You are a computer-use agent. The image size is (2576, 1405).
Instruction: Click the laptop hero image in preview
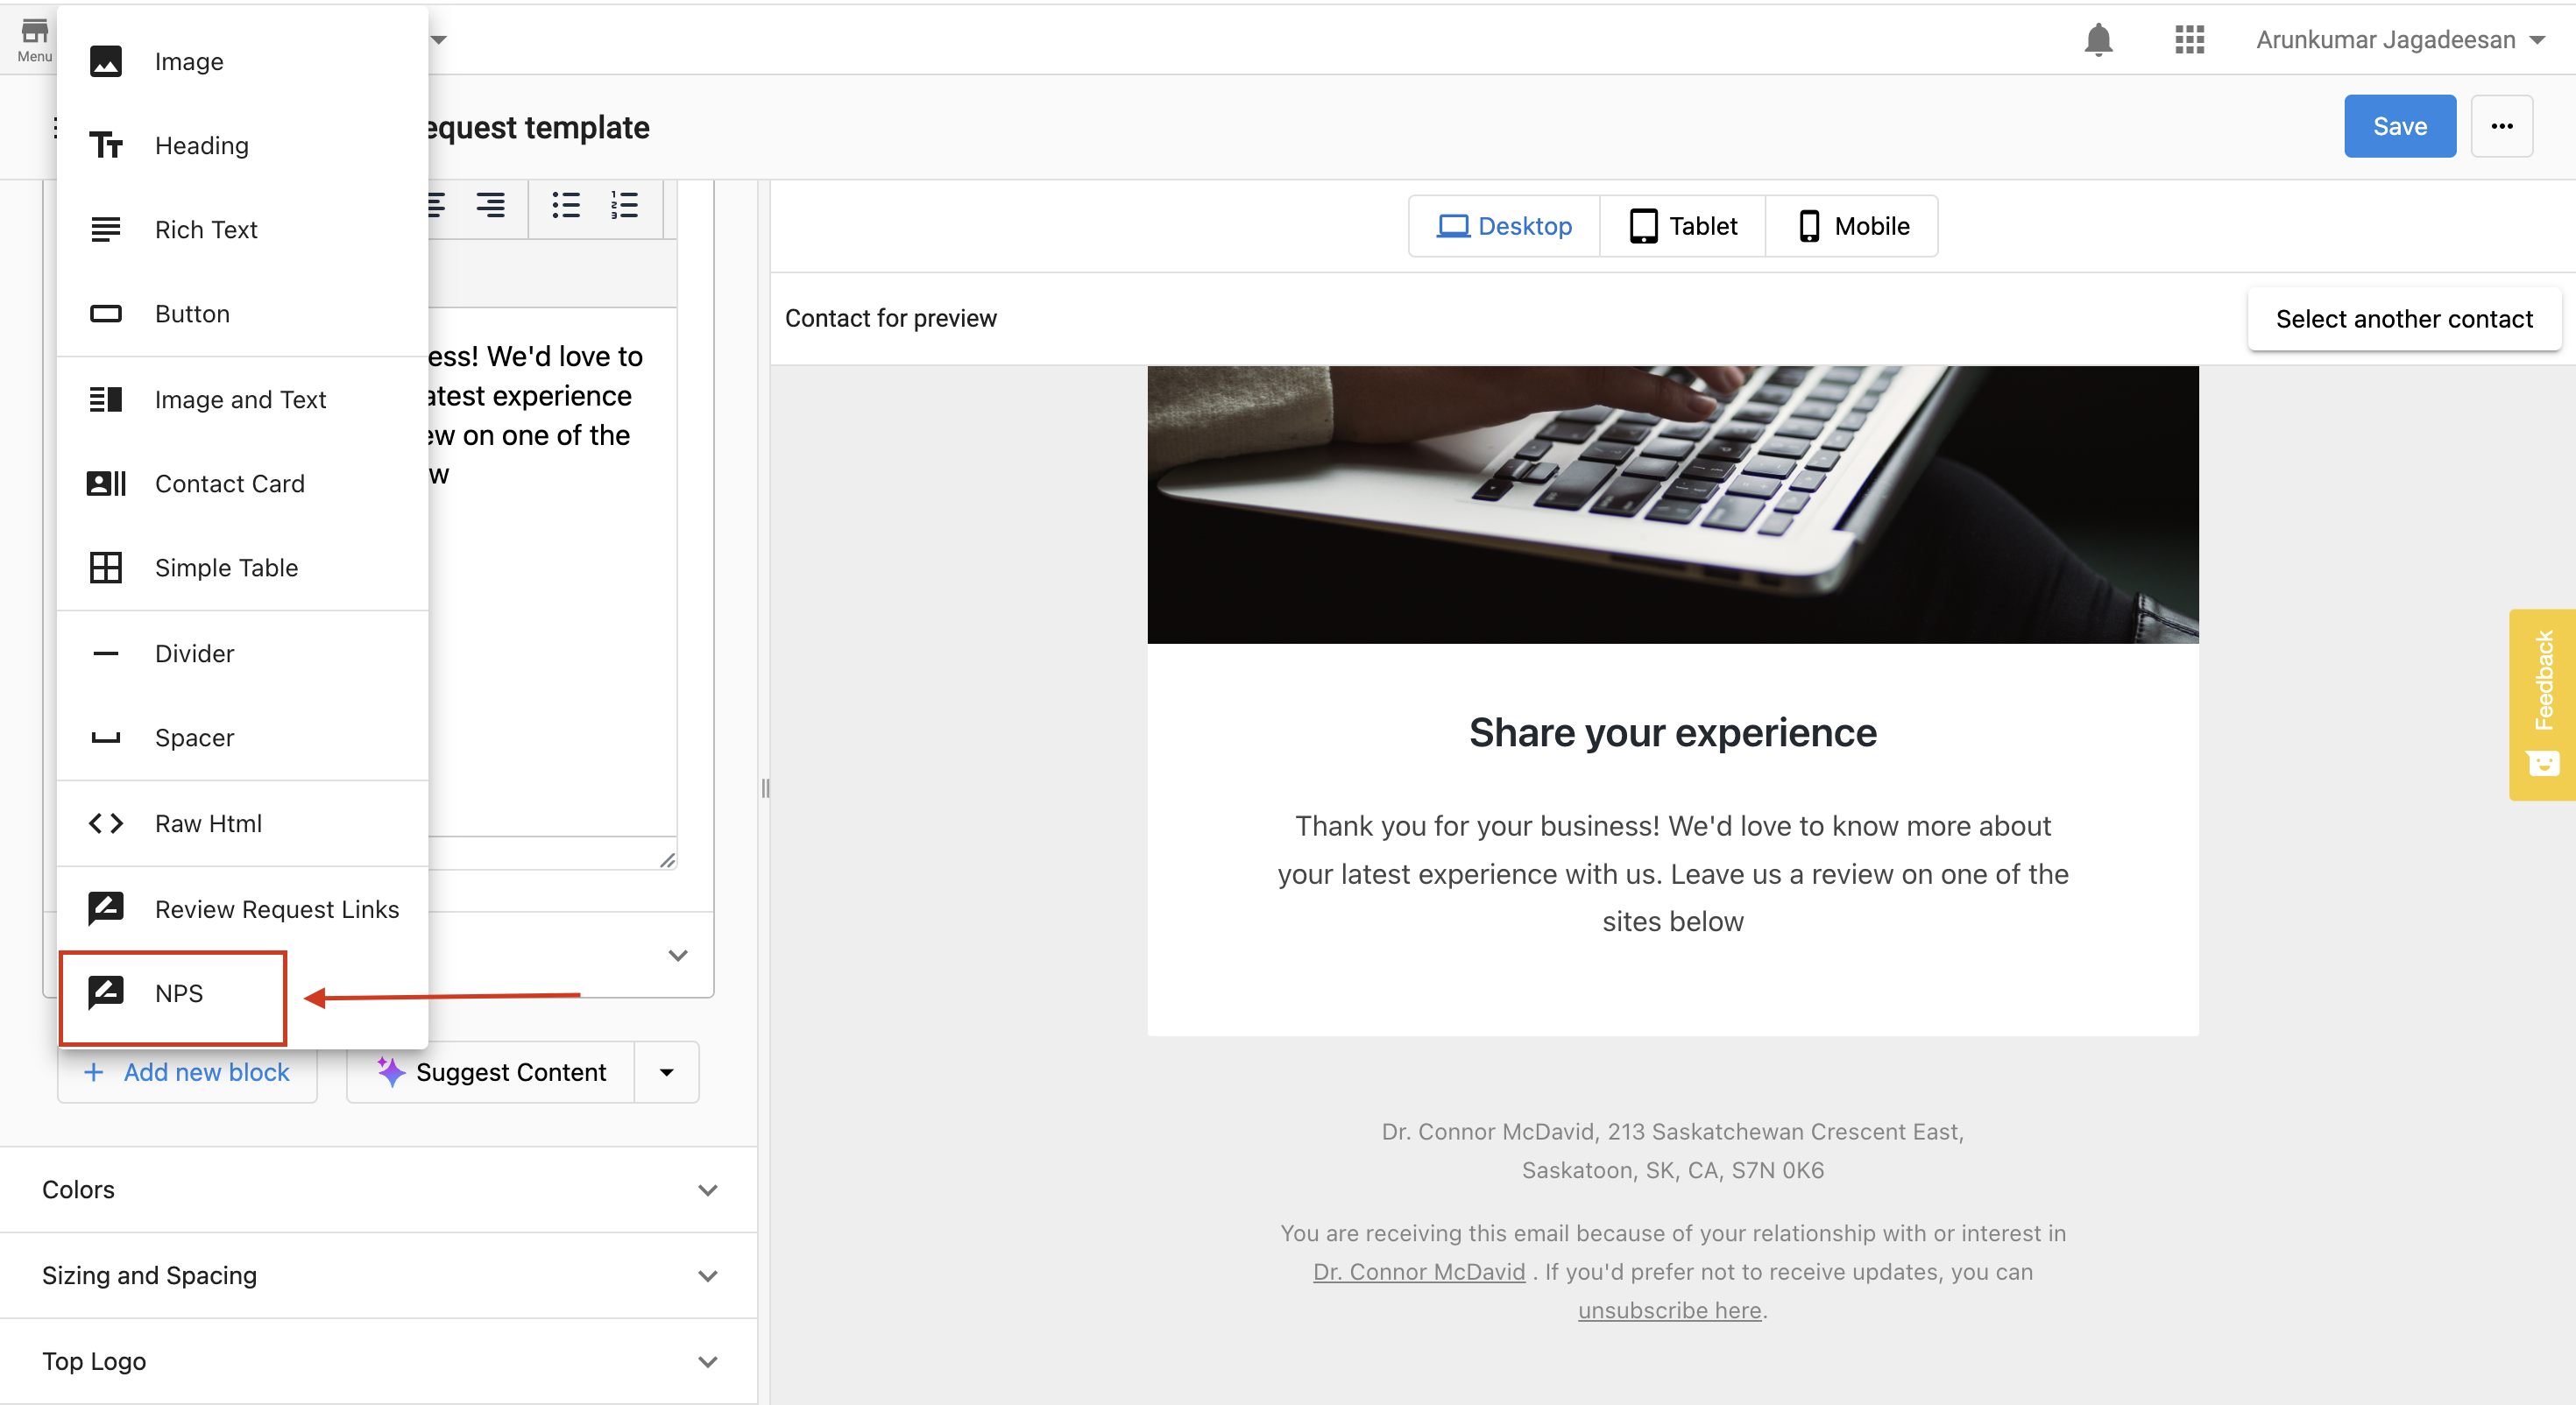click(1672, 505)
